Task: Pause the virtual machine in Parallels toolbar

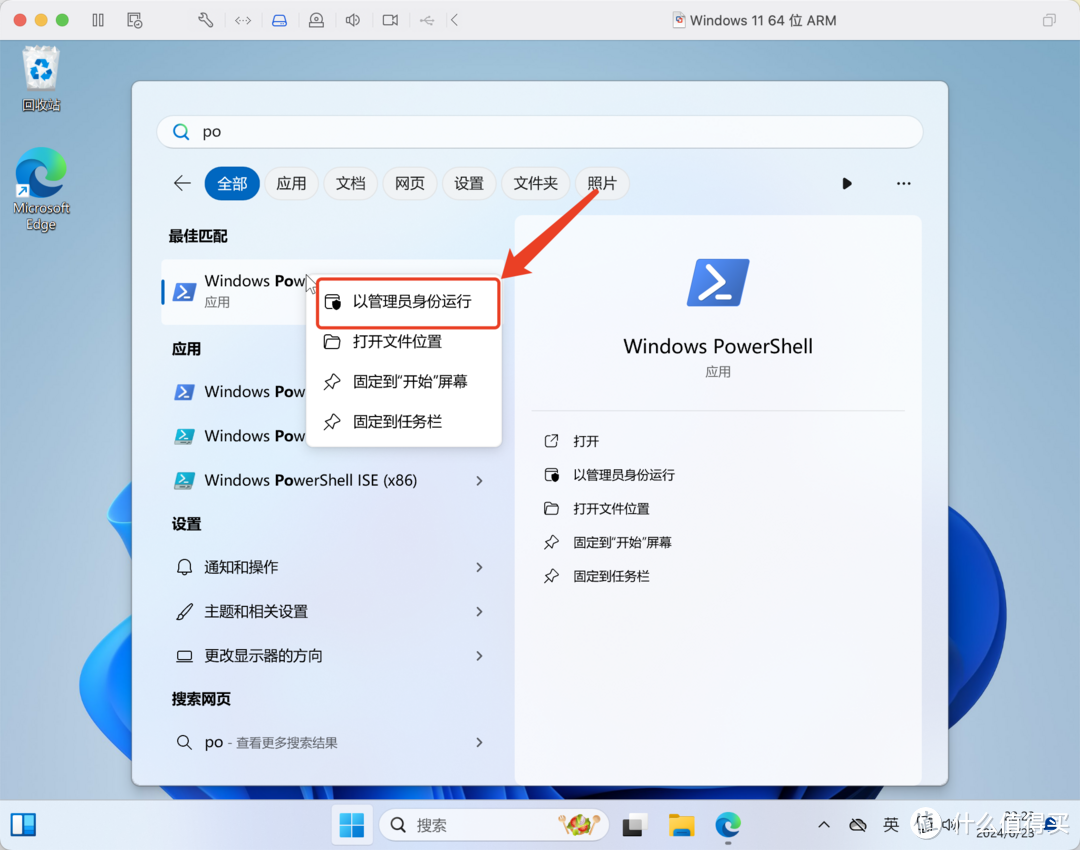Action: 98,20
